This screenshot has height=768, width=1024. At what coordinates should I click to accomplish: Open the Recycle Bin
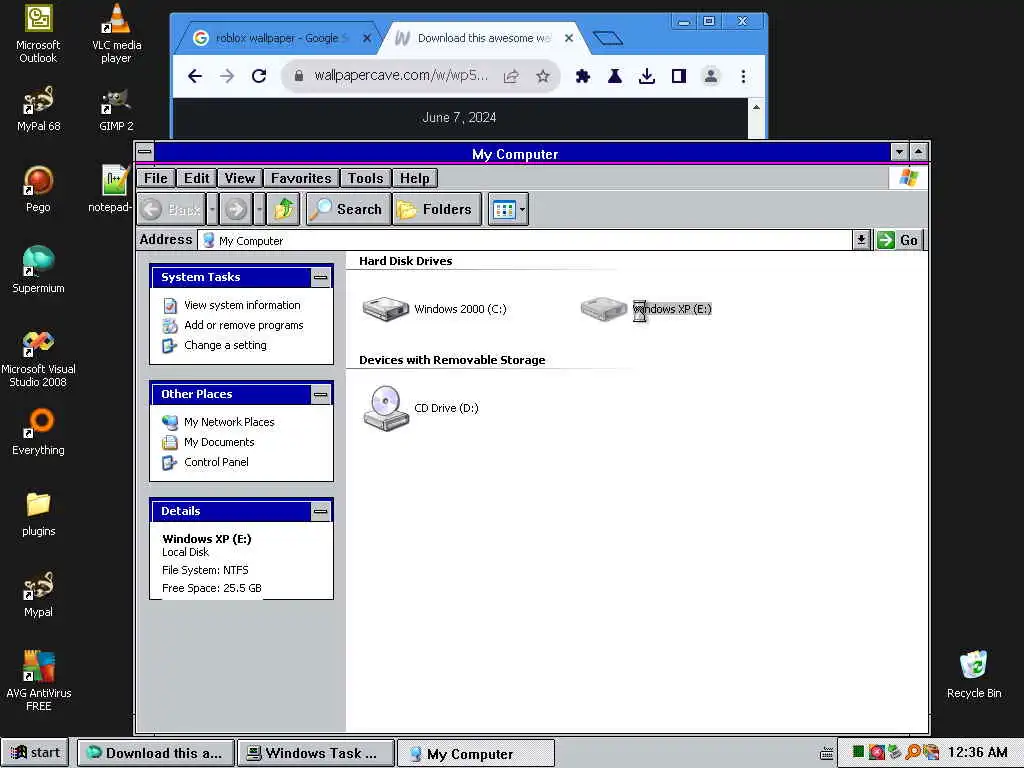974,675
